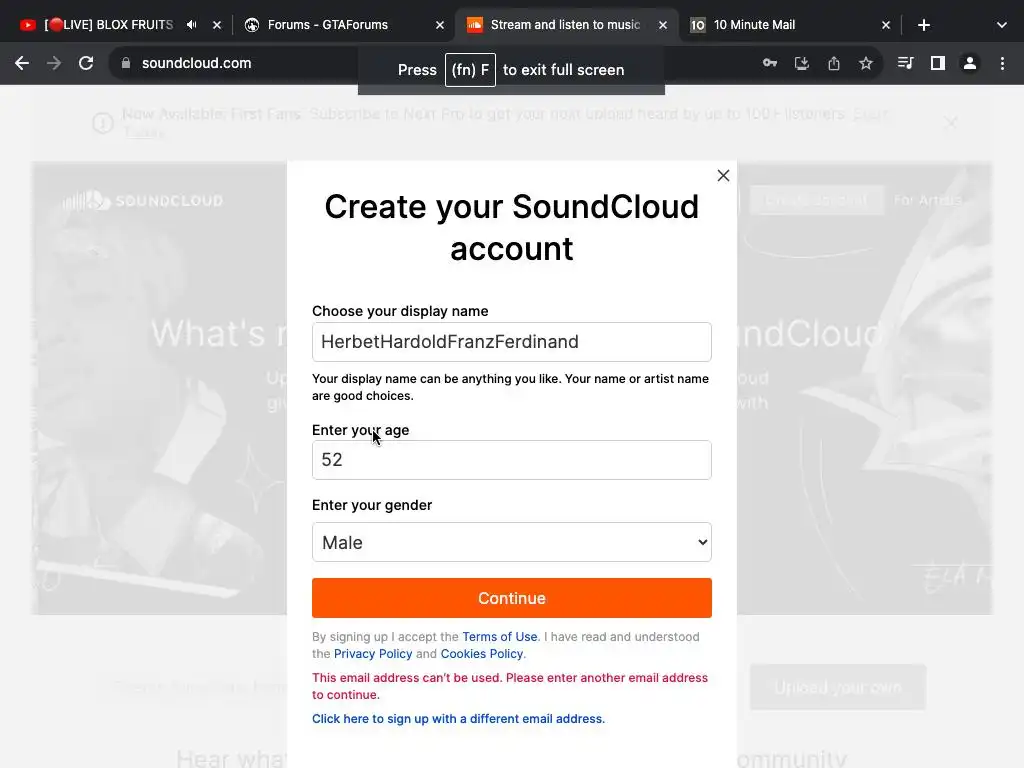Viewport: 1024px width, 768px height.
Task: Expand the gender dropdown showing Male
Action: pos(511,542)
